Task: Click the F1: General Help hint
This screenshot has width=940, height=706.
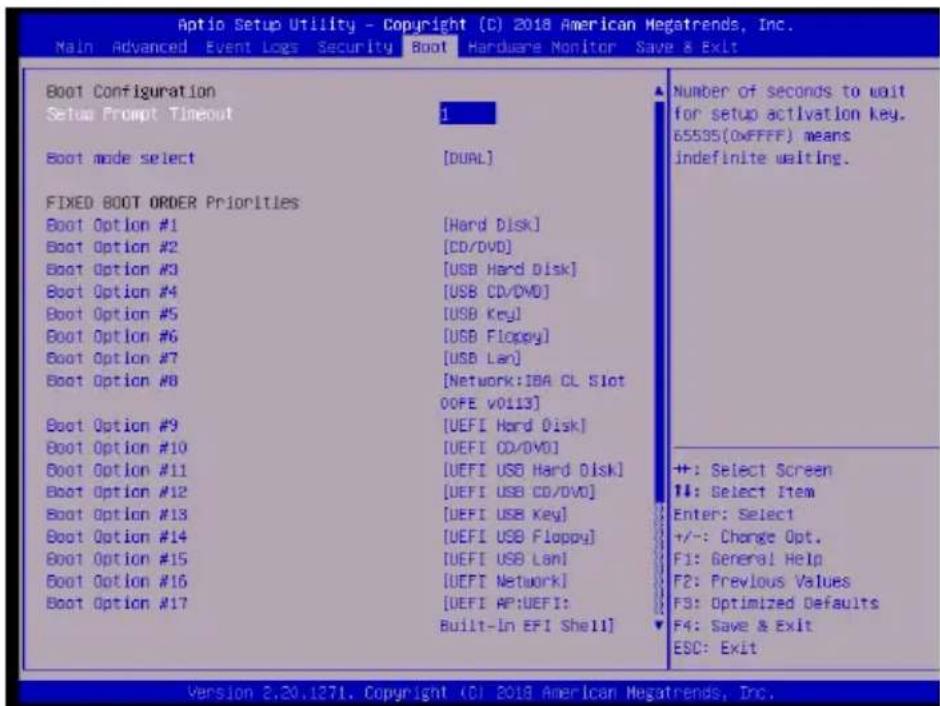Action: 748,559
